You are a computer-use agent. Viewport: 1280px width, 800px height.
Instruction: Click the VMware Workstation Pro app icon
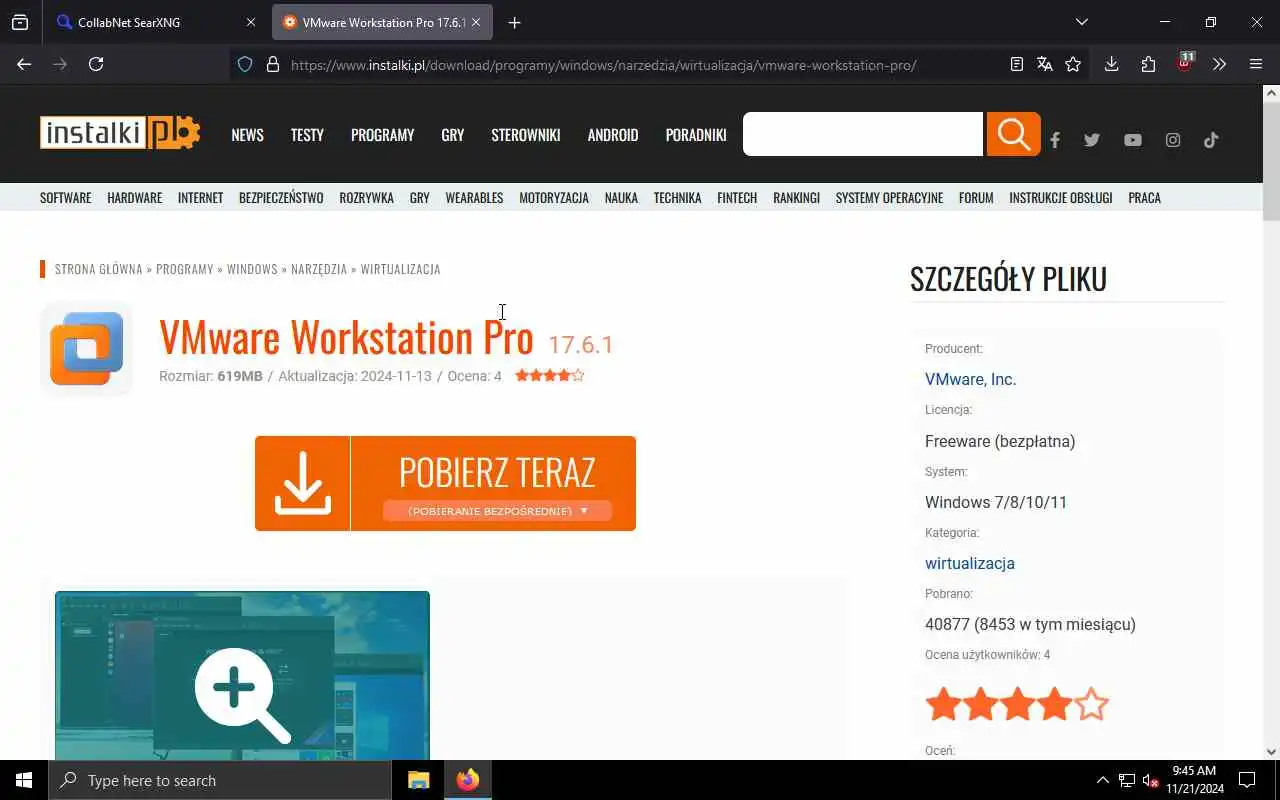coord(86,349)
